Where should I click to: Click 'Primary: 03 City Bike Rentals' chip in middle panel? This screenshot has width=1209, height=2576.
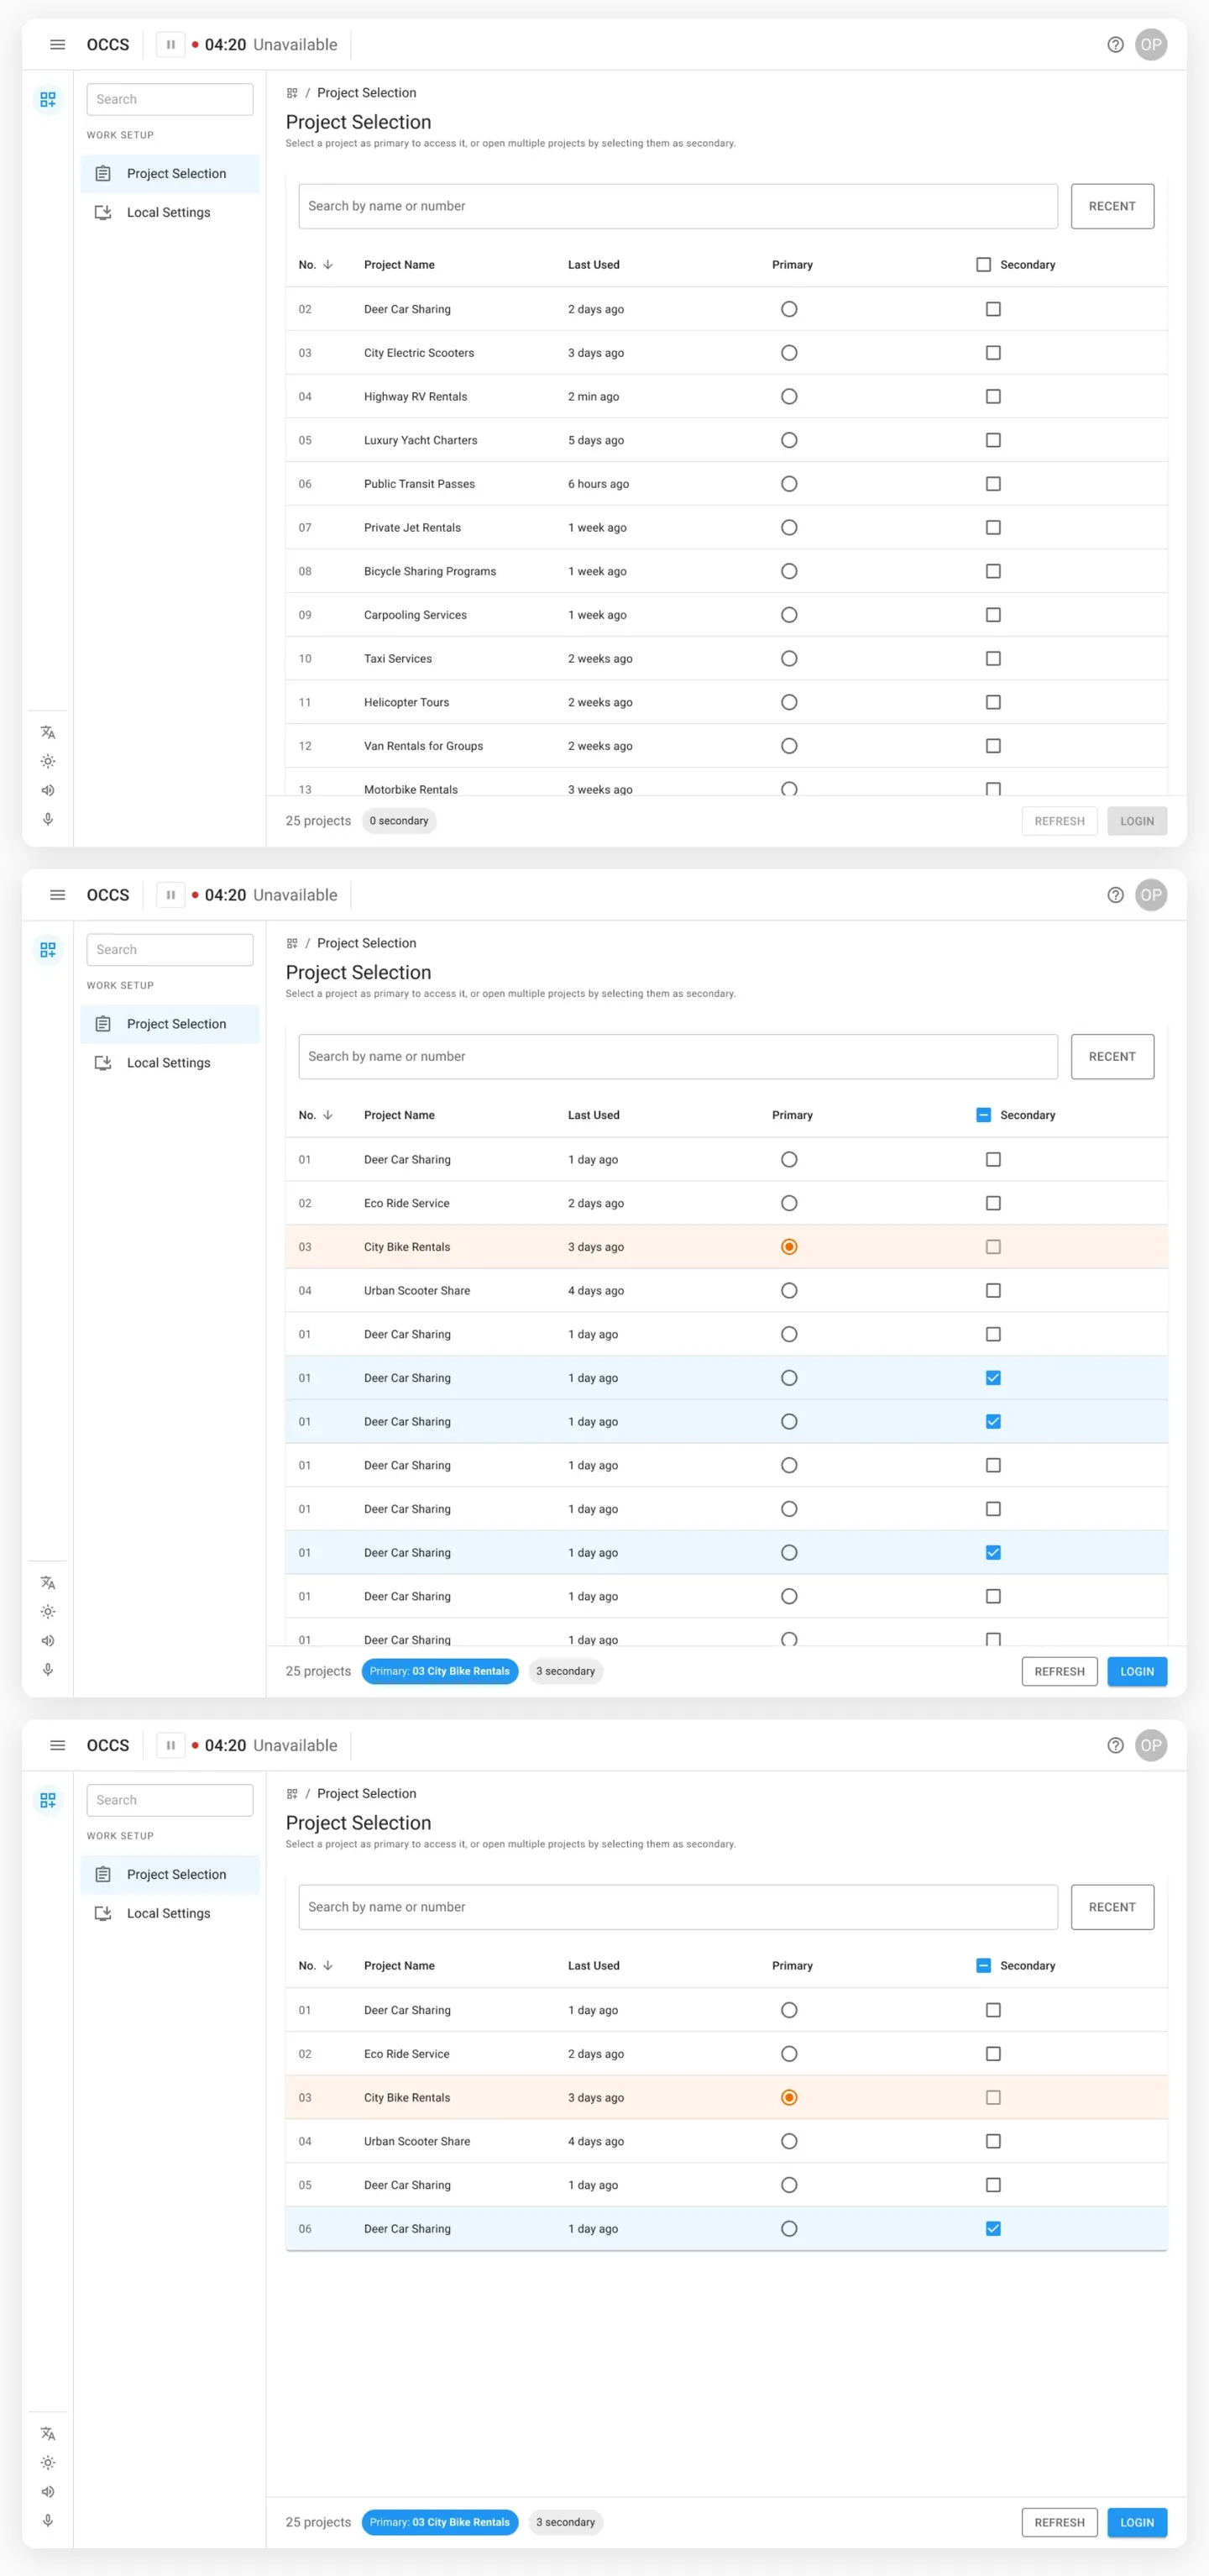click(440, 1671)
